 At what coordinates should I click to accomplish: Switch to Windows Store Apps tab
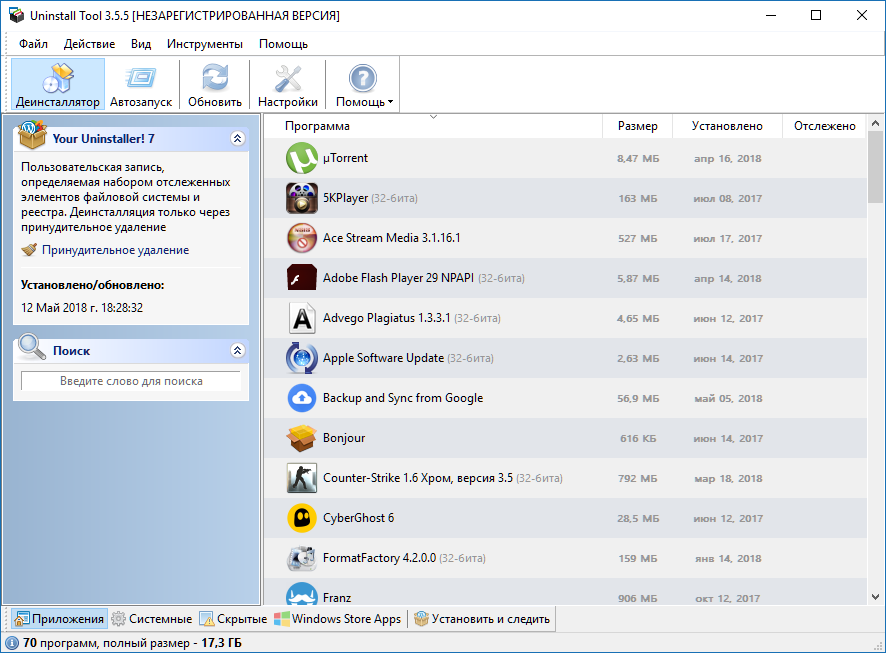click(338, 619)
